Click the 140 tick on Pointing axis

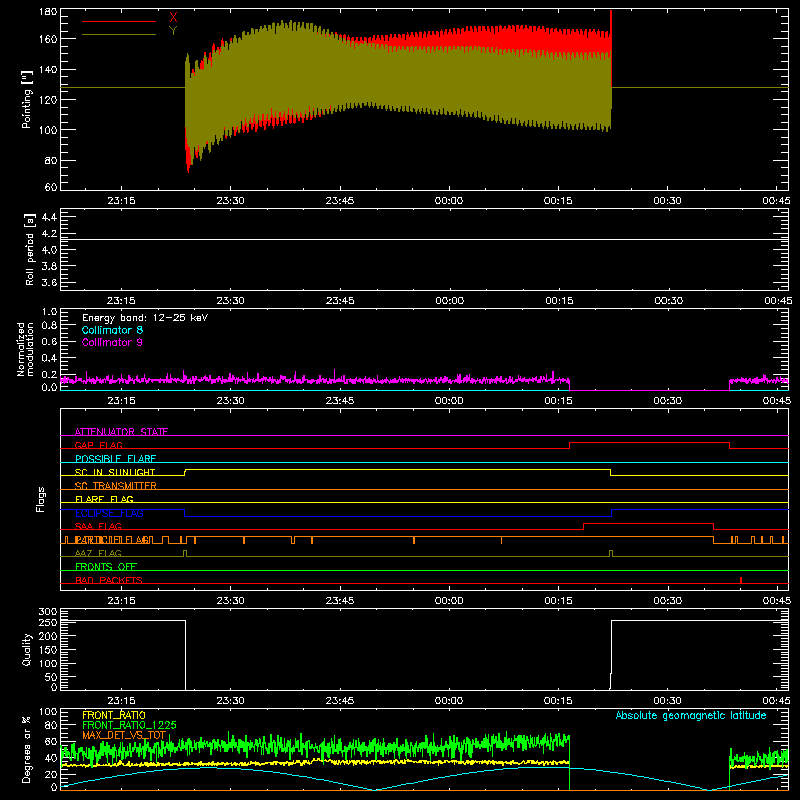tap(48, 69)
